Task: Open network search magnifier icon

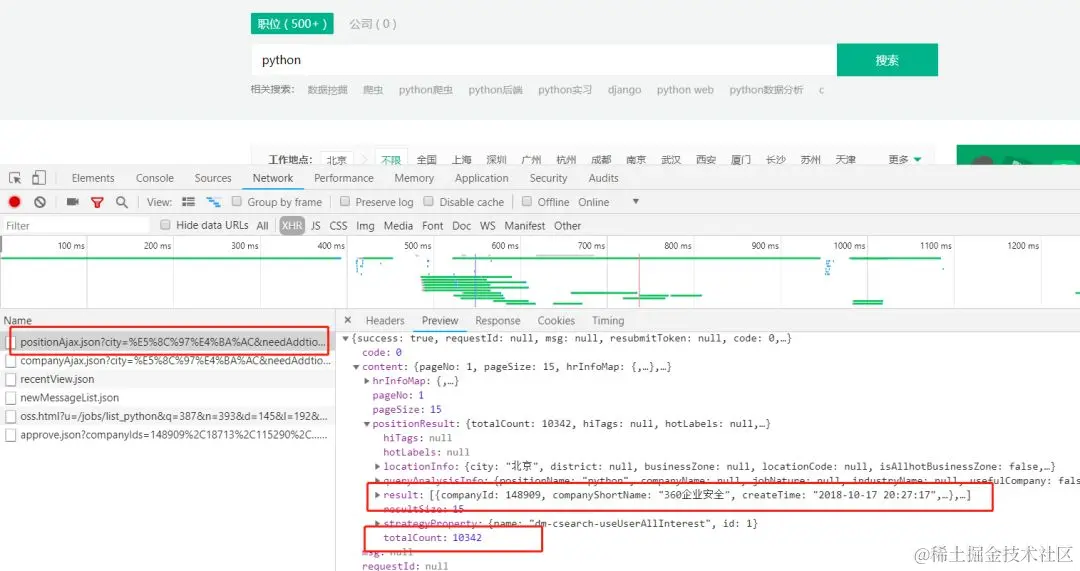Action: tap(122, 202)
